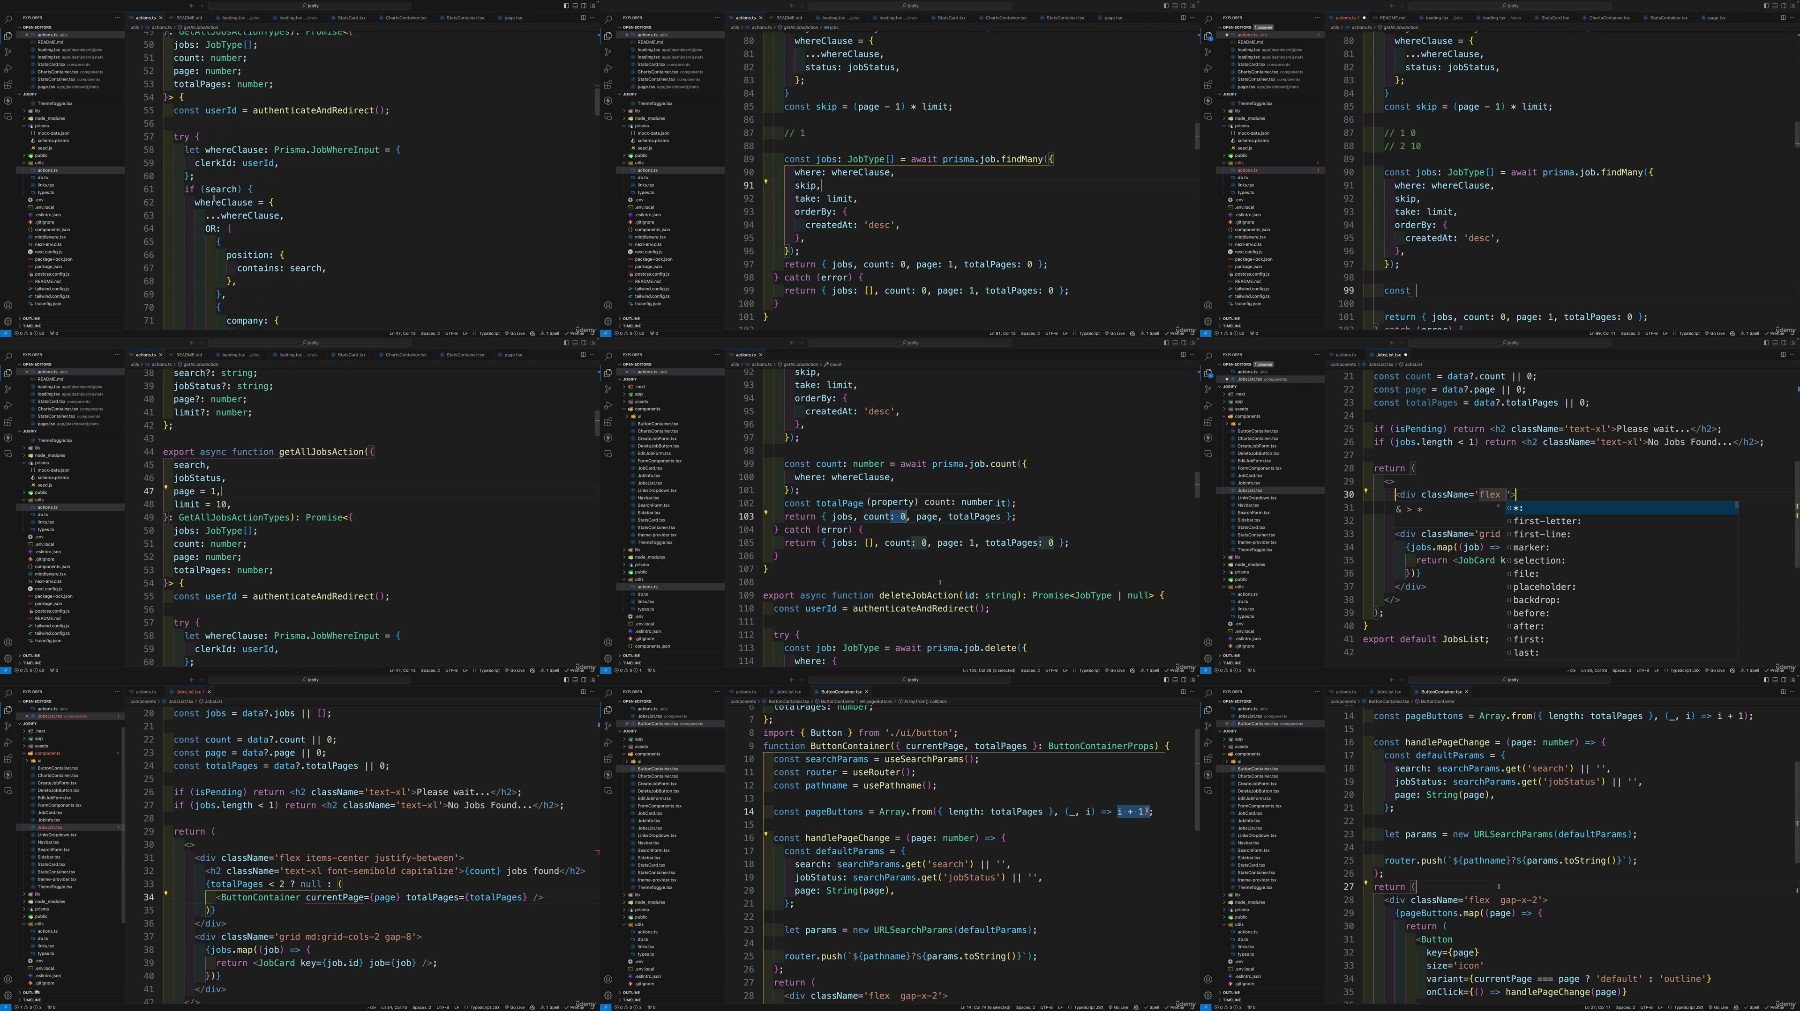
Task: Go forward using arrow in the 'limit = 10' window
Action: pyautogui.click(x=202, y=343)
